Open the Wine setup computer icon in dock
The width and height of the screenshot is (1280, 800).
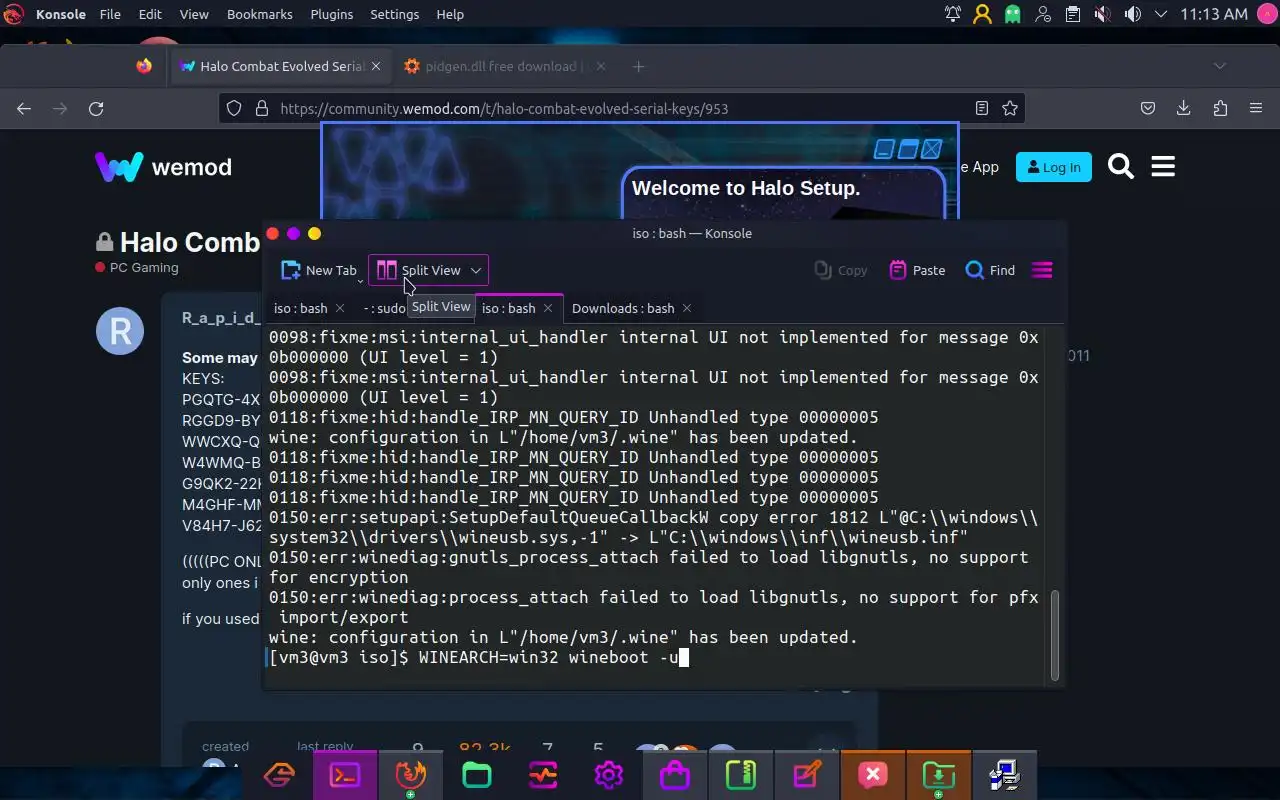coord(1004,775)
